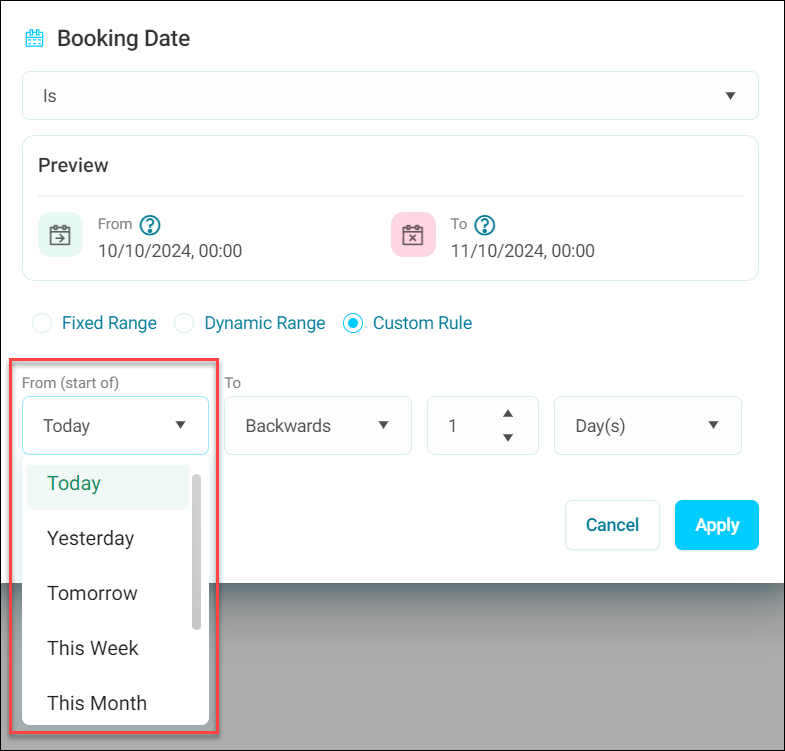Click the Booking Date calendar icon
This screenshot has width=785, height=751.
click(35, 39)
